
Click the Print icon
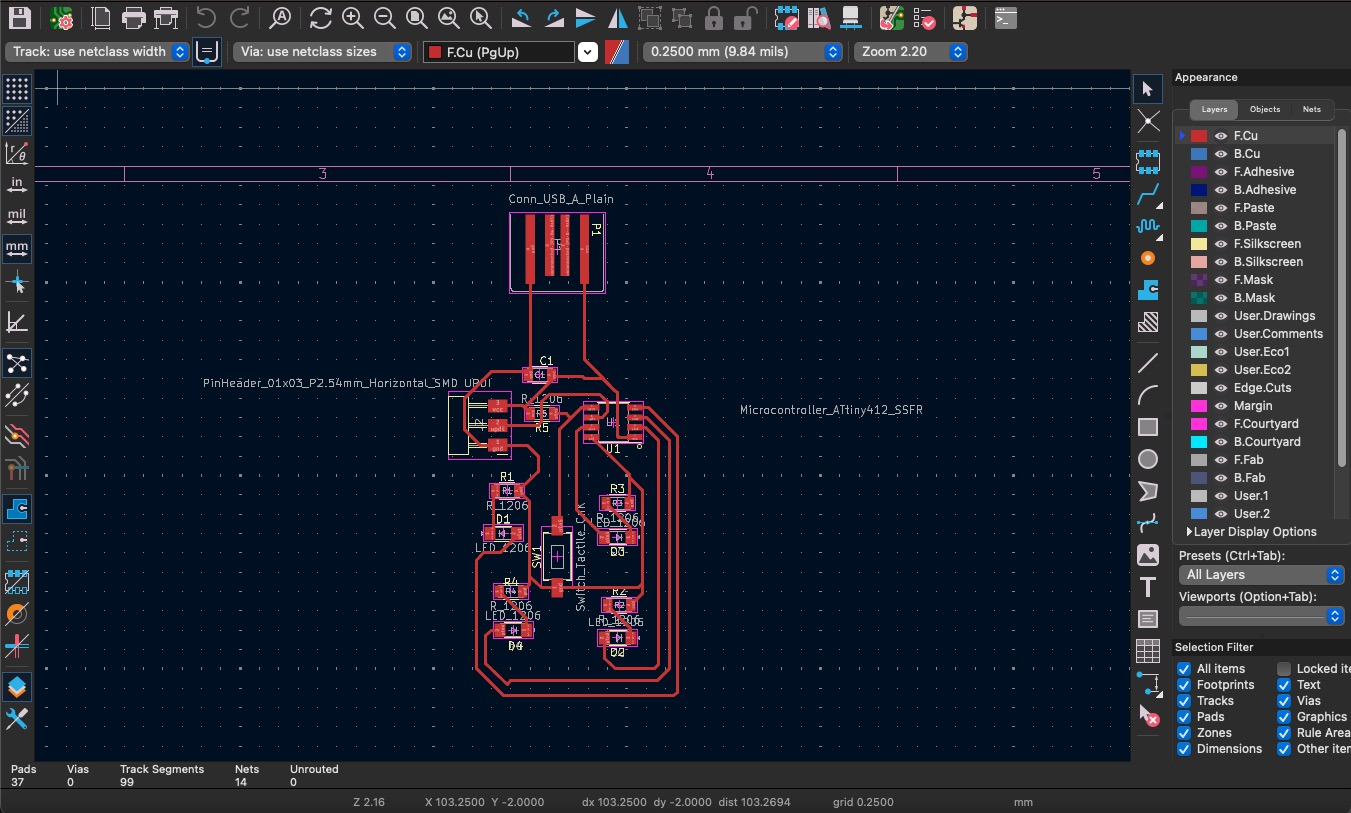coord(134,17)
